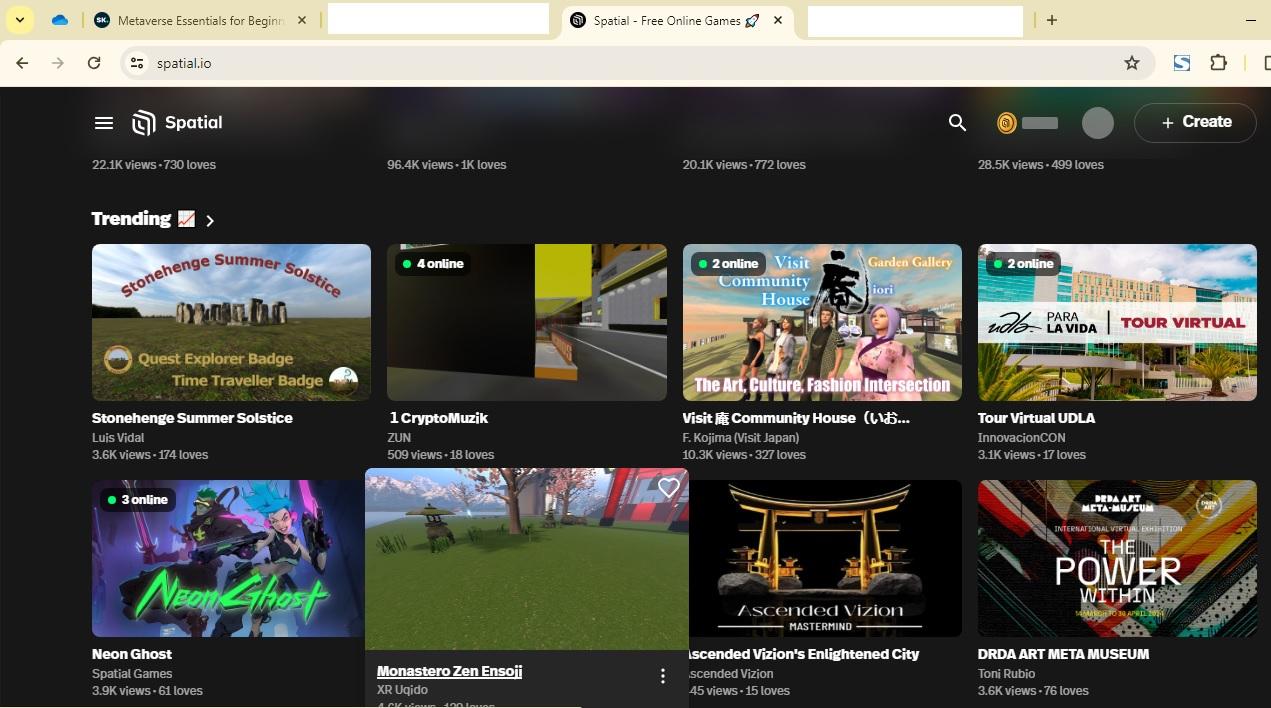This screenshot has height=708, width=1271.
Task: Click creator F. Kojima (Visit Japan)
Action: click(x=741, y=438)
